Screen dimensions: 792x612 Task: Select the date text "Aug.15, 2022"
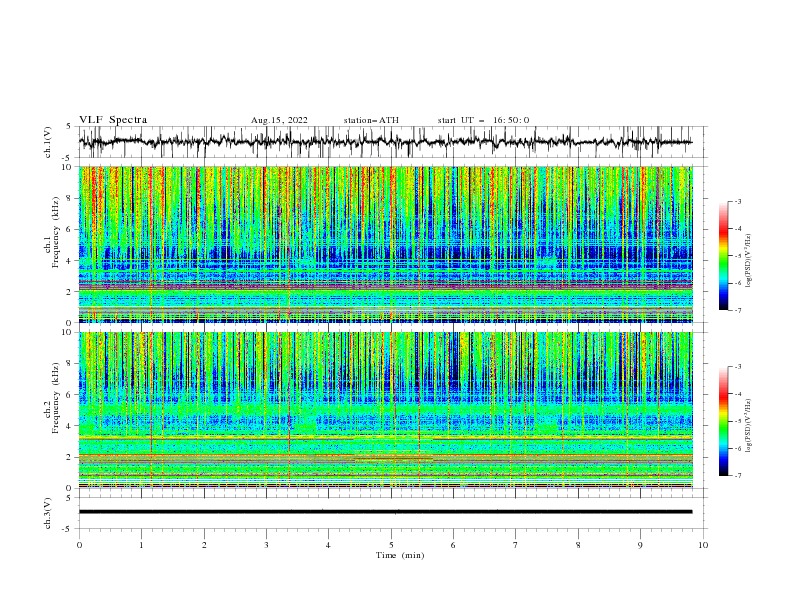point(279,120)
